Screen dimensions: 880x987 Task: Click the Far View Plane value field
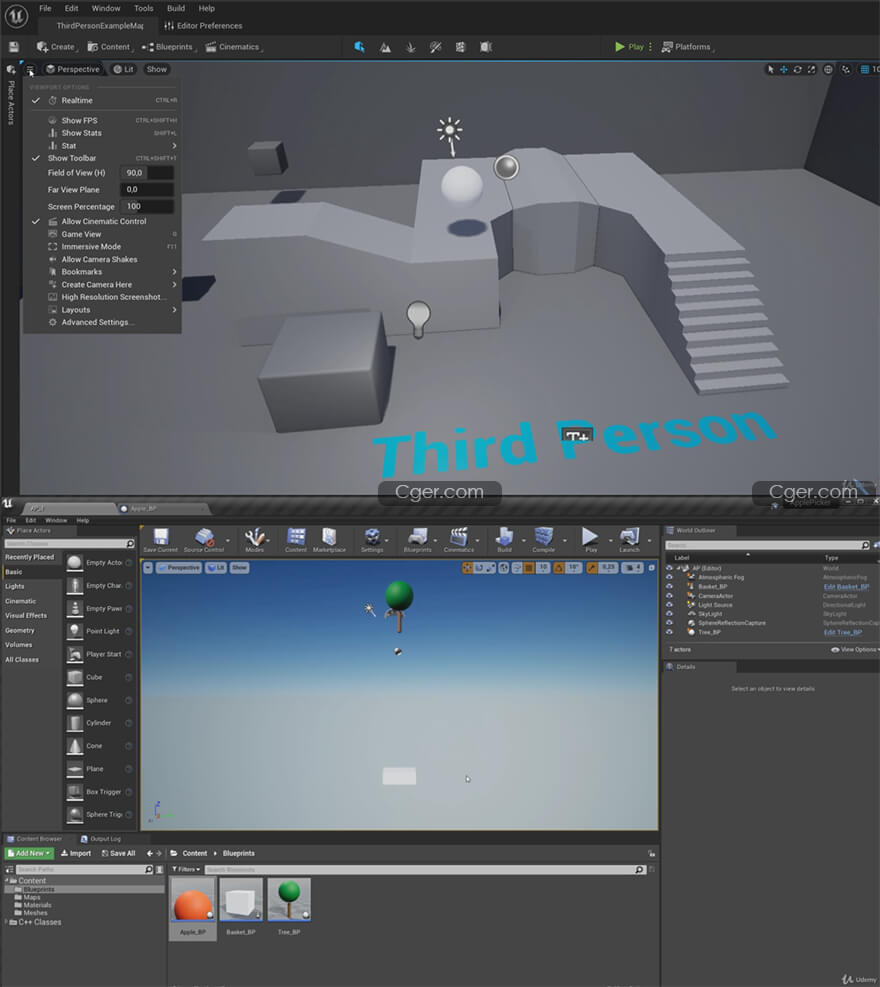[x=147, y=189]
